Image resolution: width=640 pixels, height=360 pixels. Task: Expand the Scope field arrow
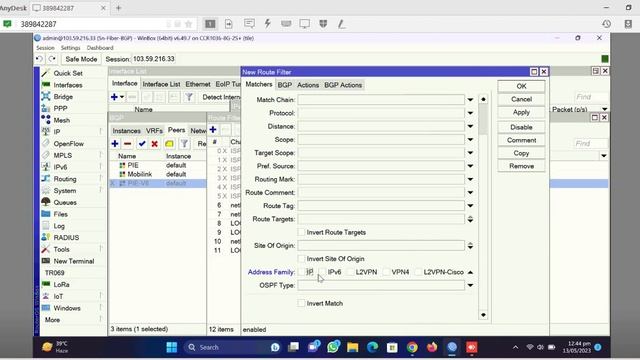point(470,140)
